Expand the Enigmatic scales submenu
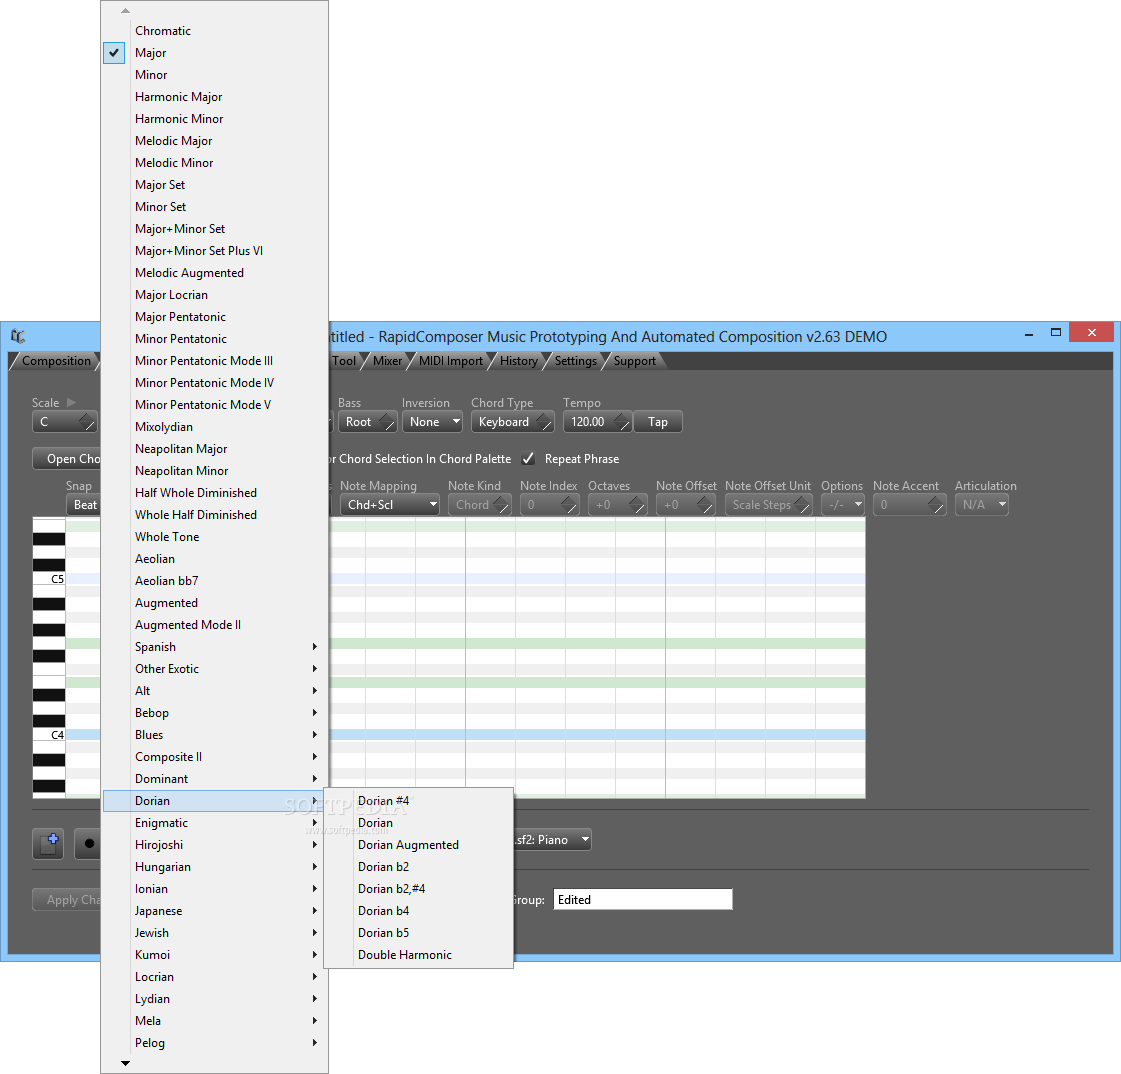The image size is (1121, 1074). (x=214, y=823)
